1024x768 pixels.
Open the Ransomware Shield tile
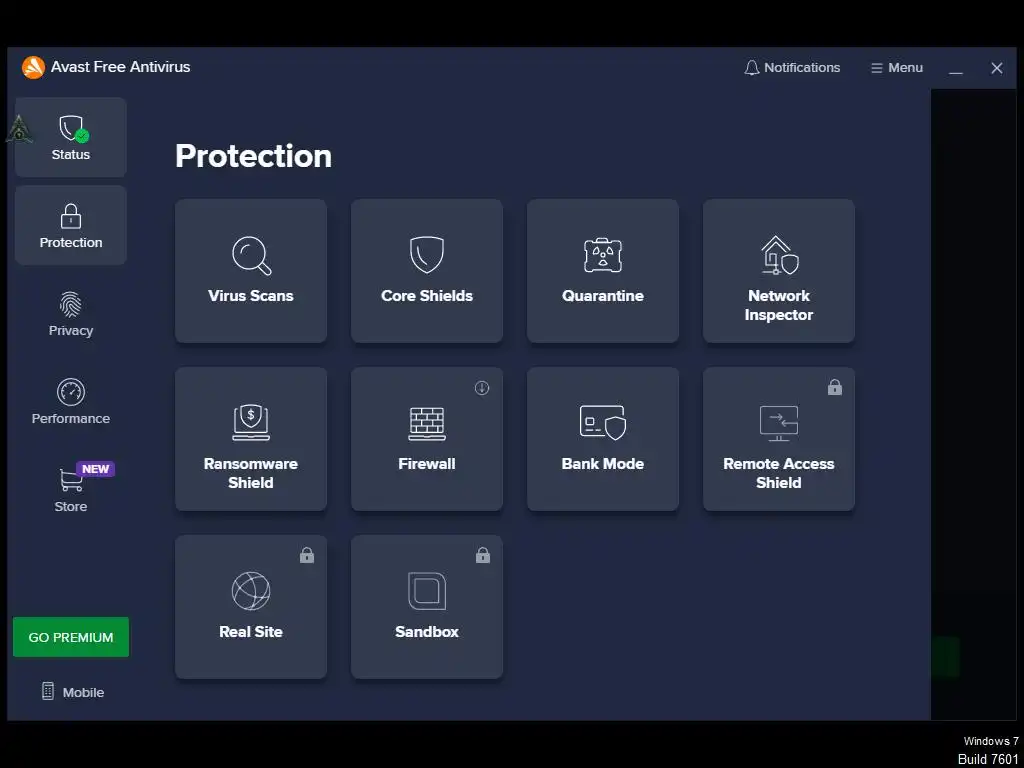(x=251, y=439)
